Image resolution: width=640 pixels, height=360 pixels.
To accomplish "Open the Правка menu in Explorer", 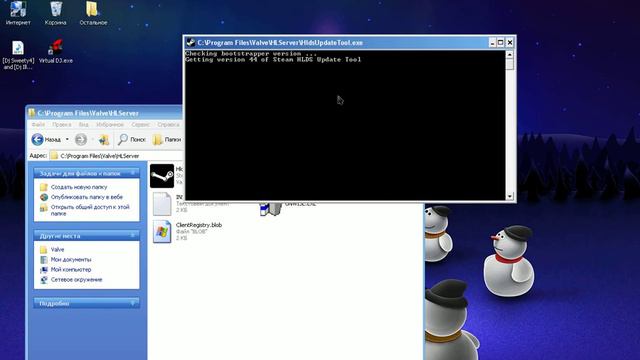I will click(x=62, y=124).
